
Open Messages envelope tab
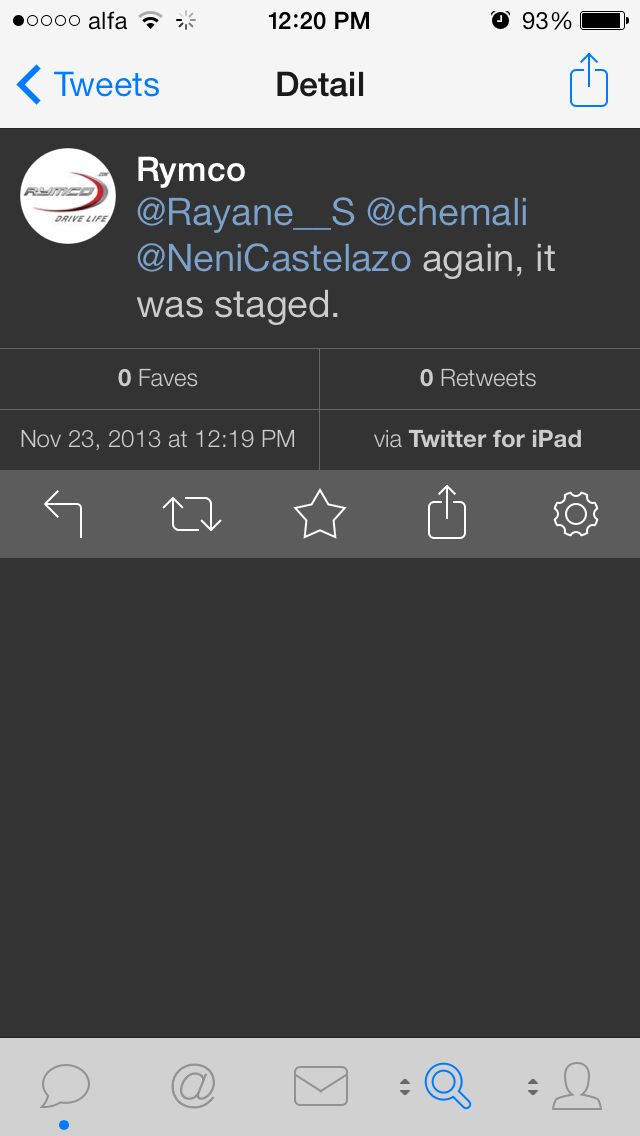click(321, 1085)
